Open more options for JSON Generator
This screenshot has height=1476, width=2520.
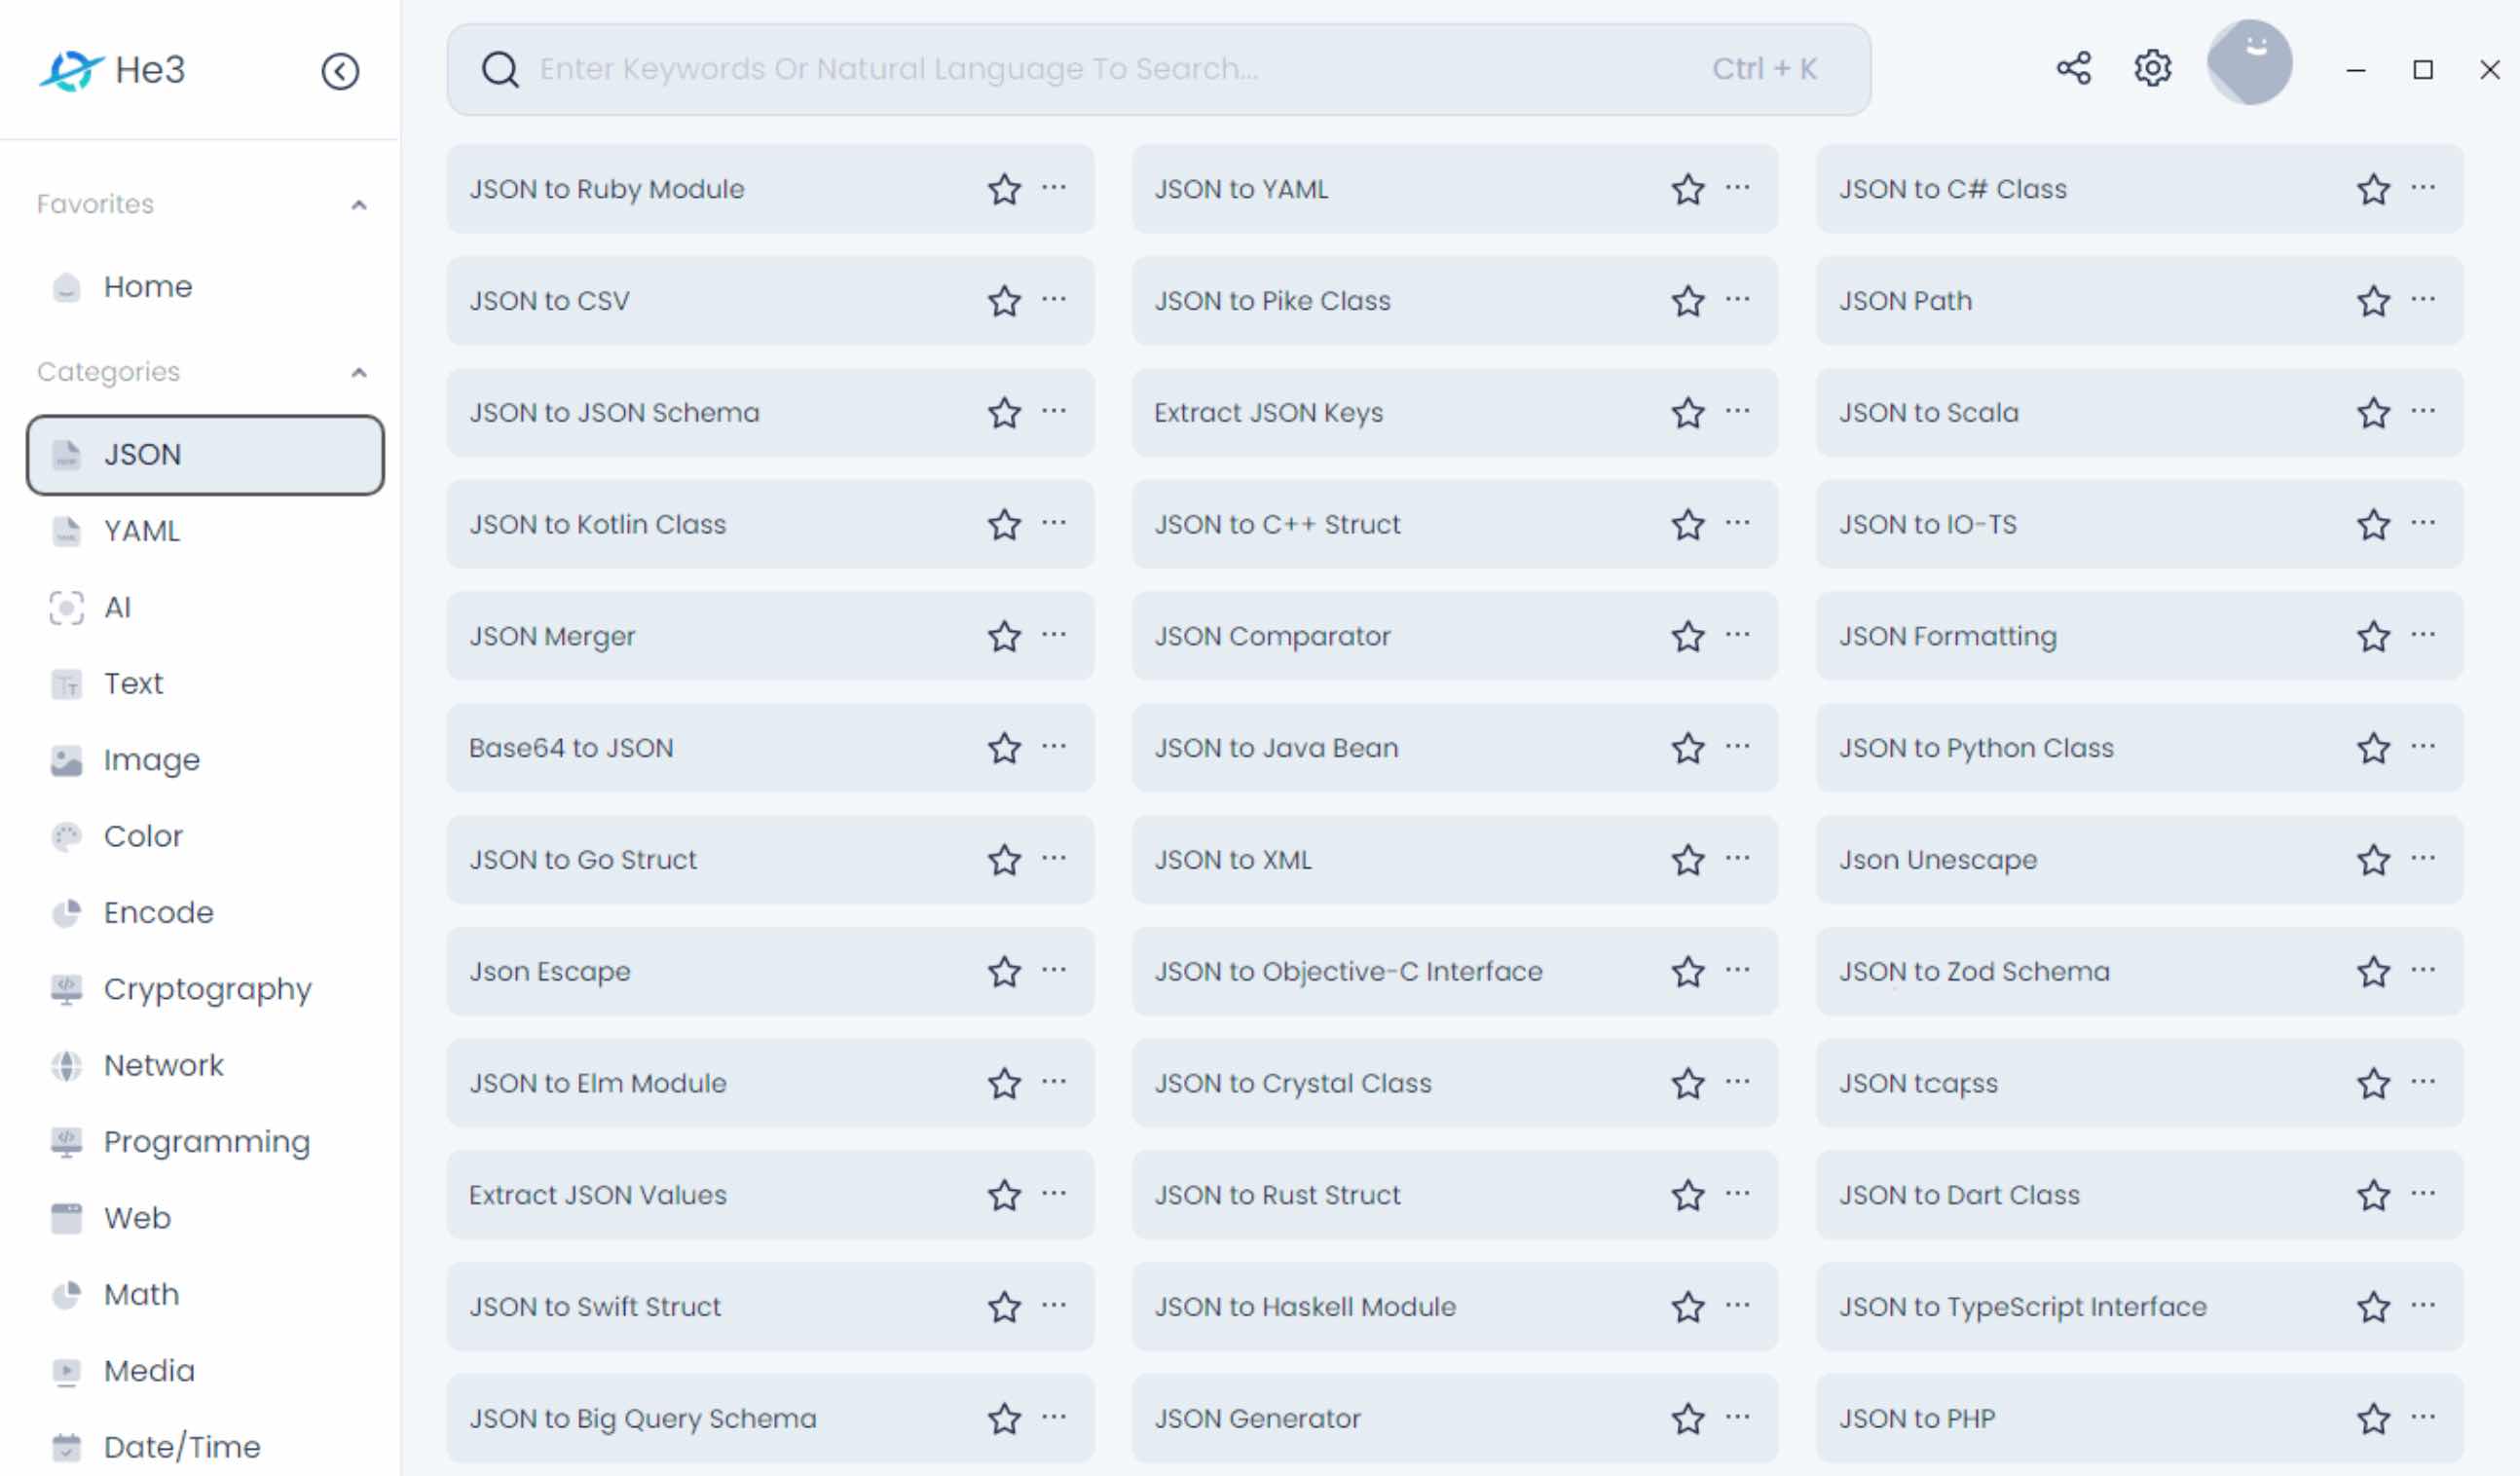(x=1738, y=1416)
